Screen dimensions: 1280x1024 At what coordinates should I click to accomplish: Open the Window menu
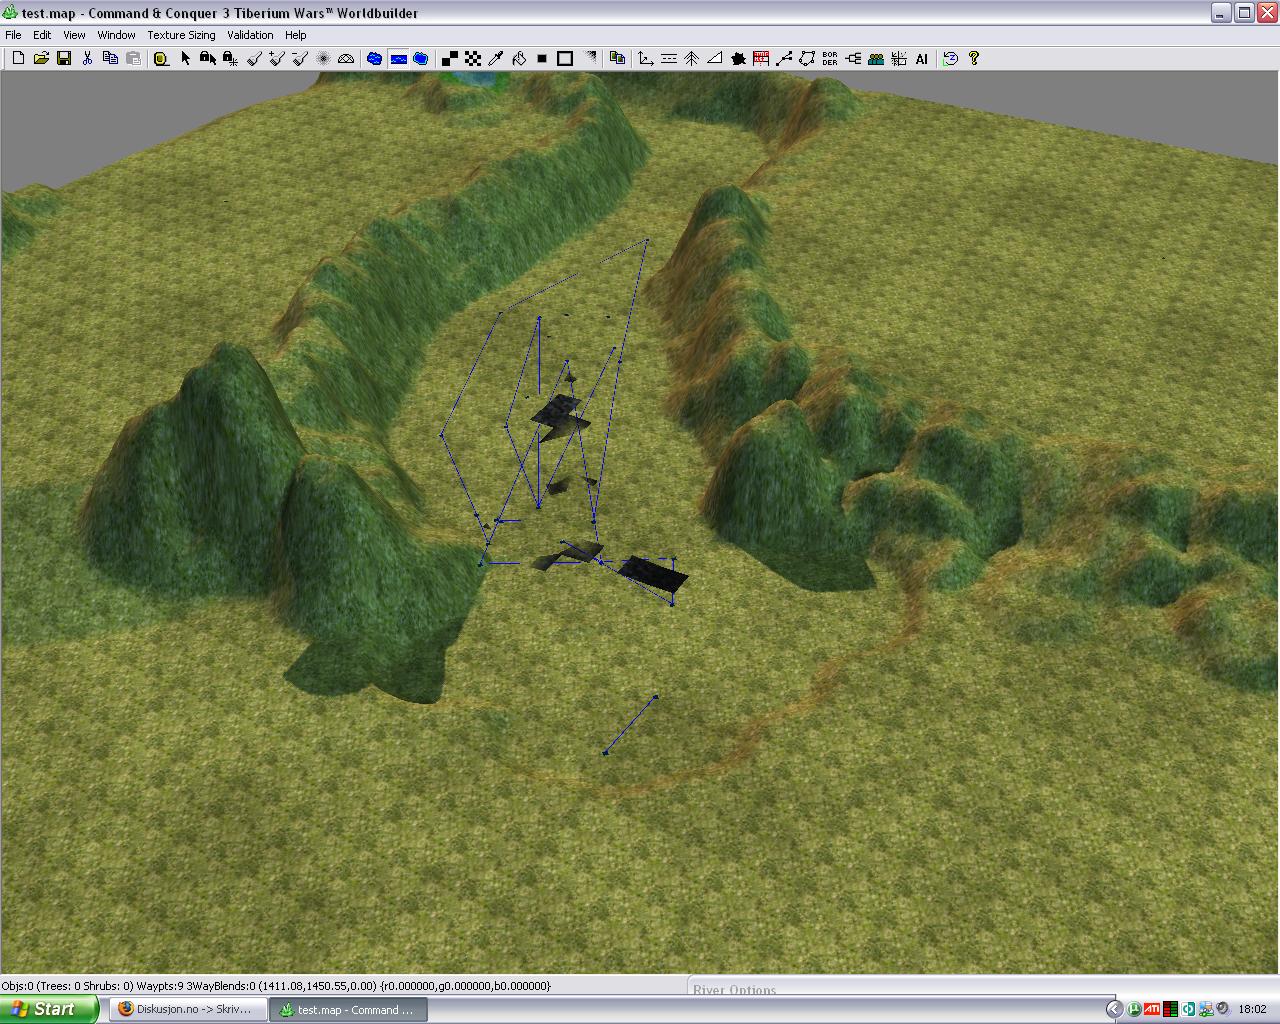click(116, 35)
